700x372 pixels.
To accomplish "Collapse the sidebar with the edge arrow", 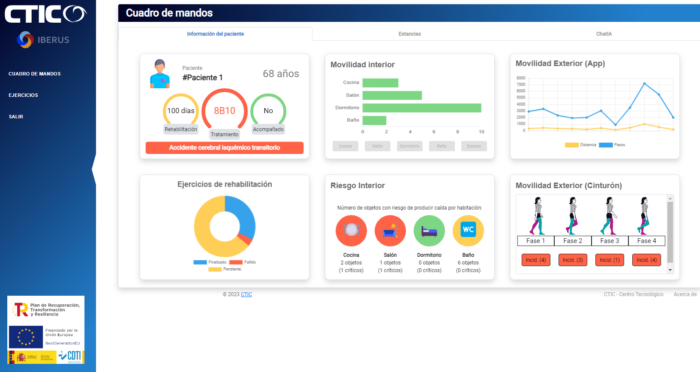I will point(93,170).
